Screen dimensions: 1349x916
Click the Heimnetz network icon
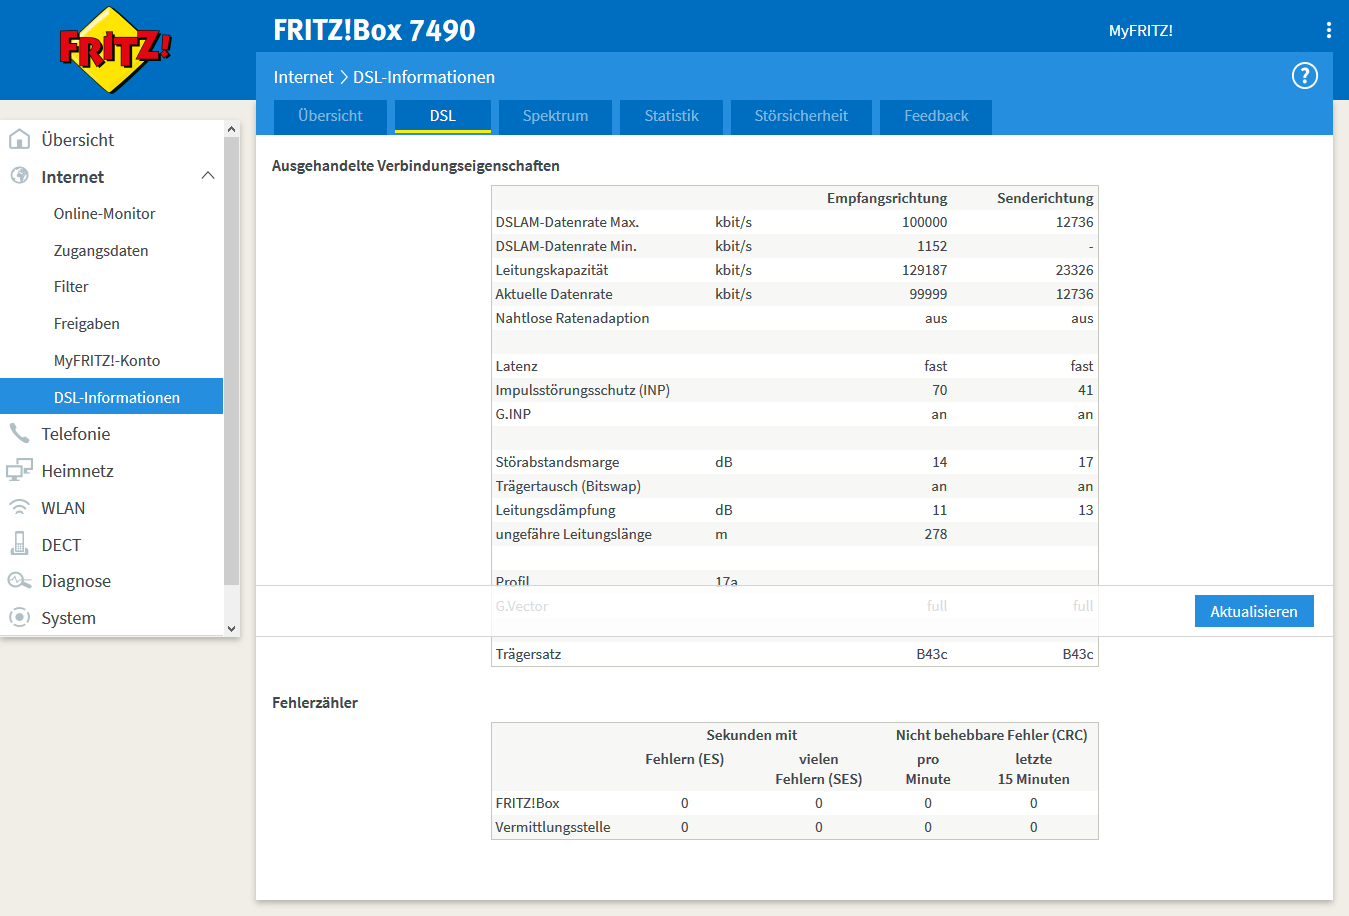pyautogui.click(x=19, y=470)
